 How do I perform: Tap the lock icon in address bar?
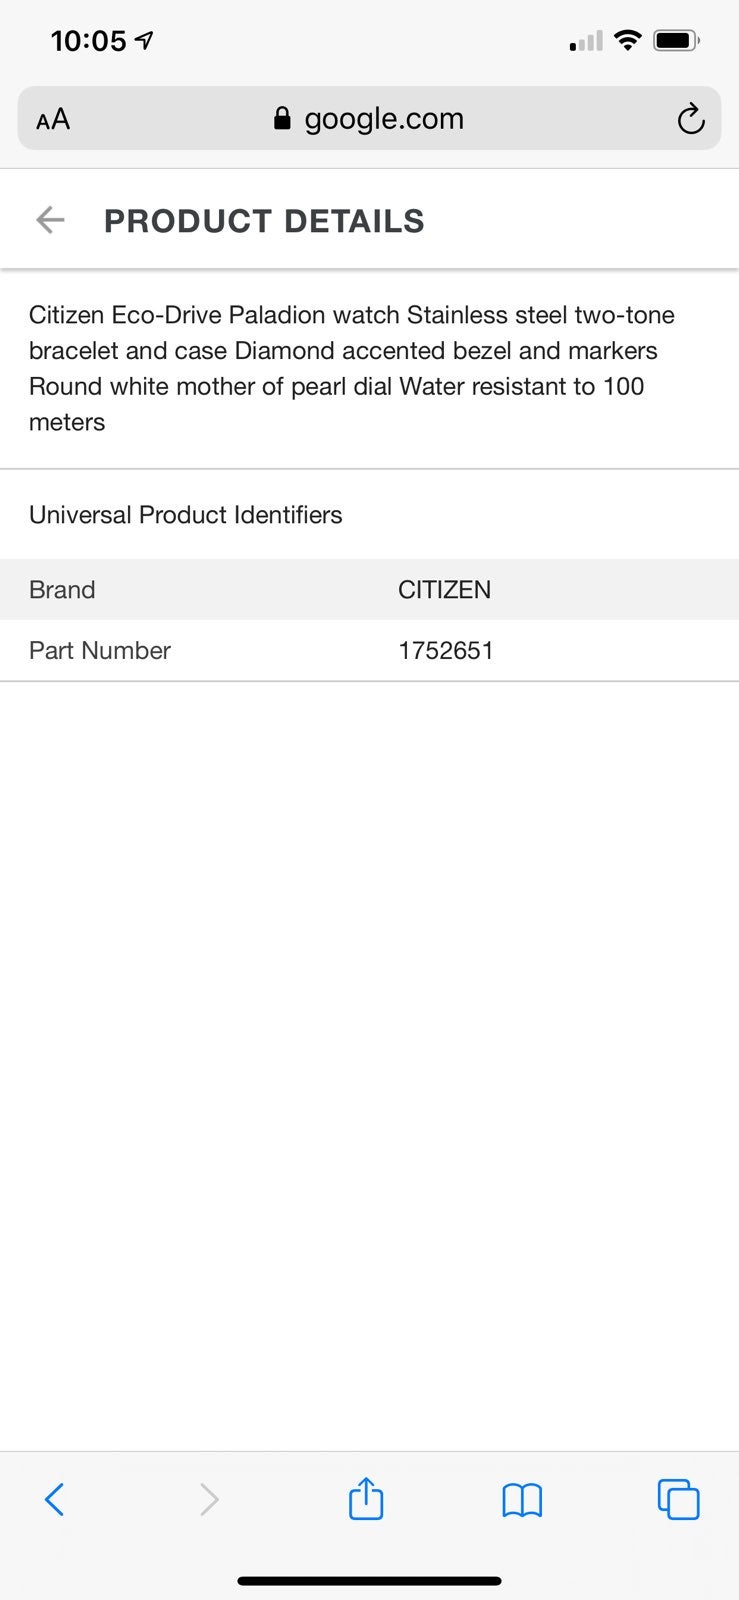282,119
